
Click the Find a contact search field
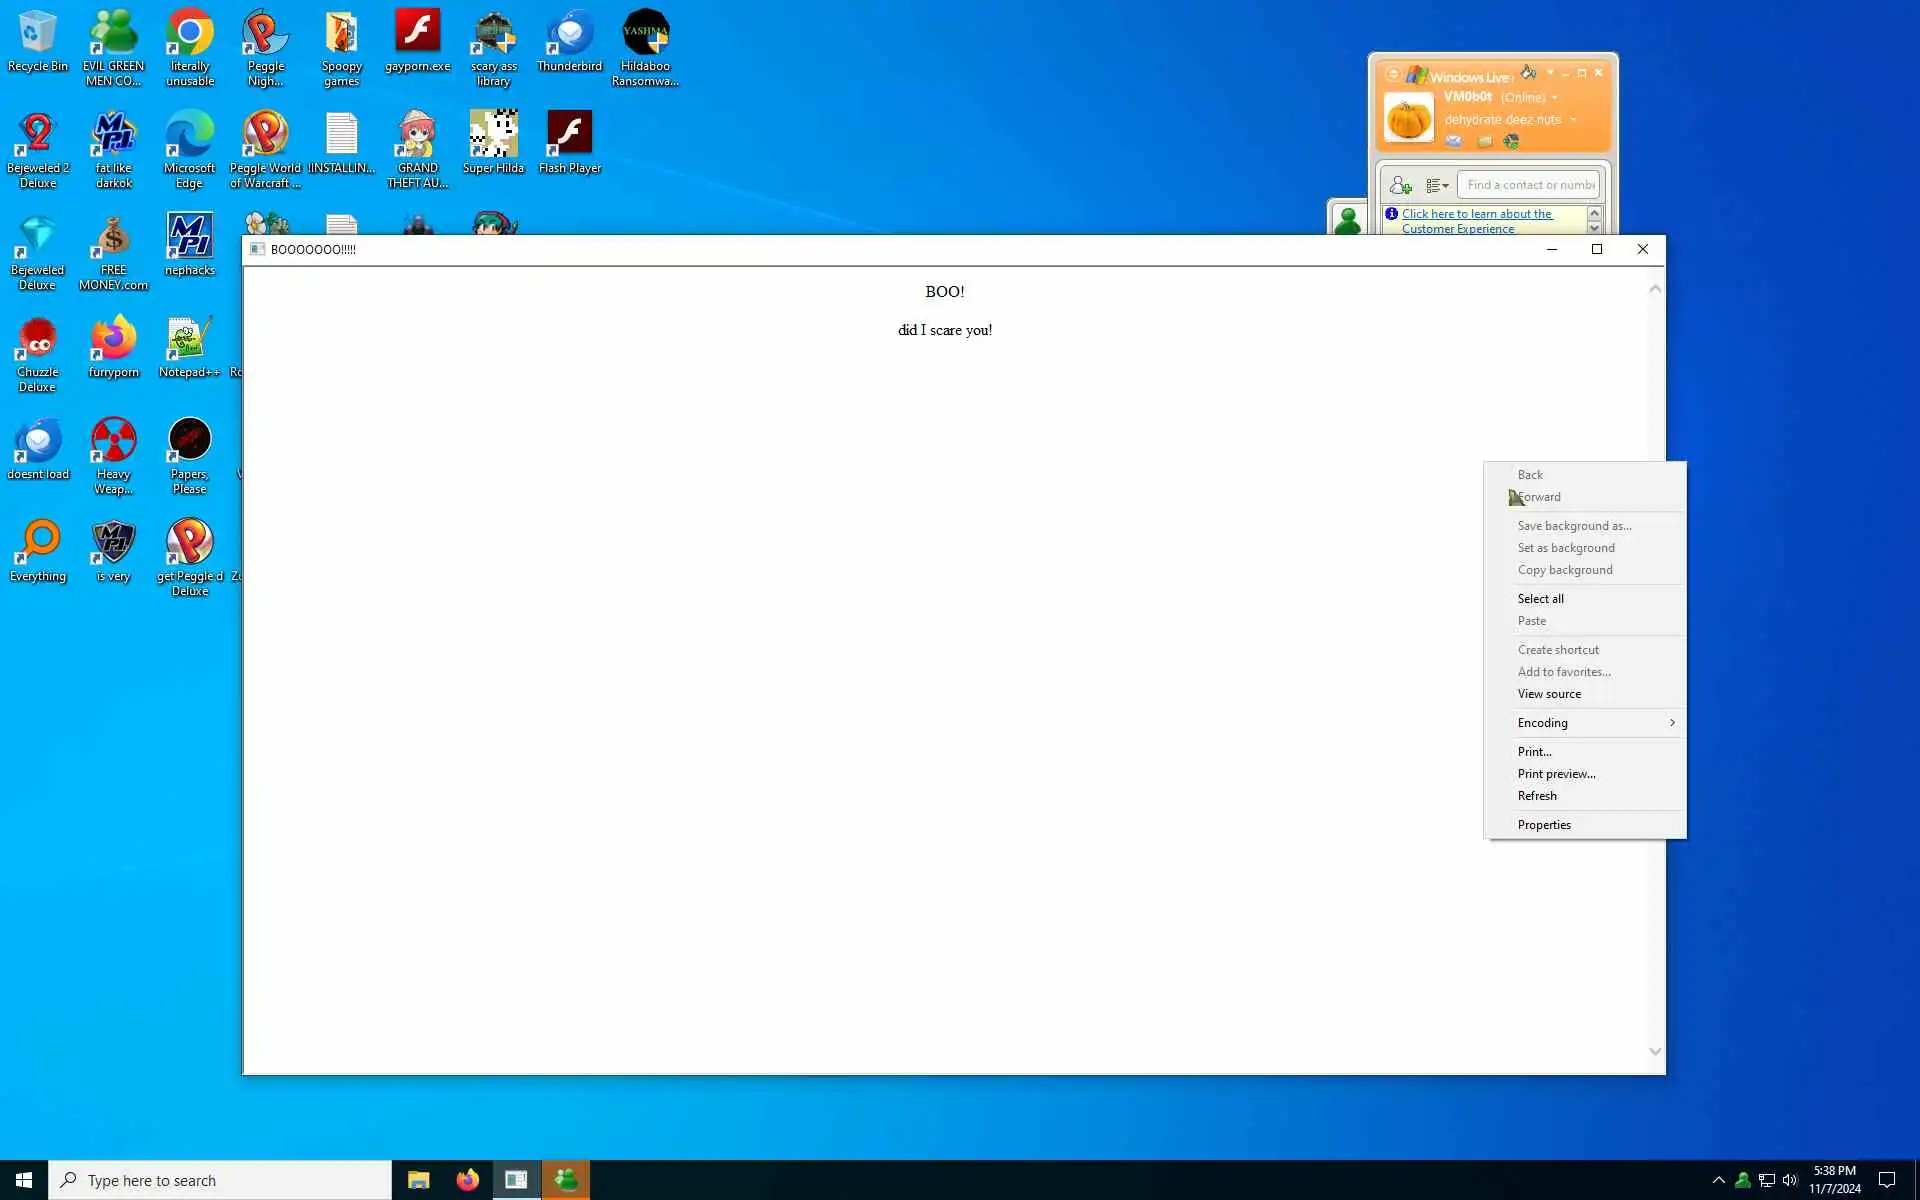pyautogui.click(x=1530, y=185)
